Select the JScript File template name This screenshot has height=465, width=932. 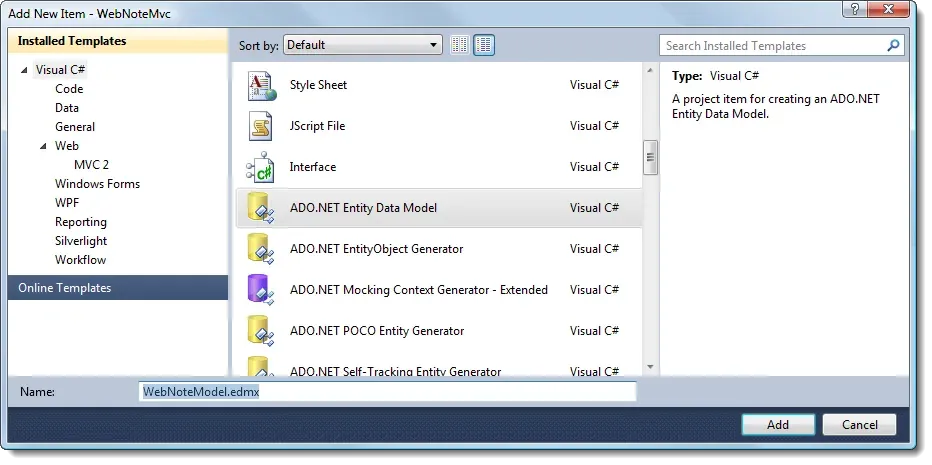[317, 126]
